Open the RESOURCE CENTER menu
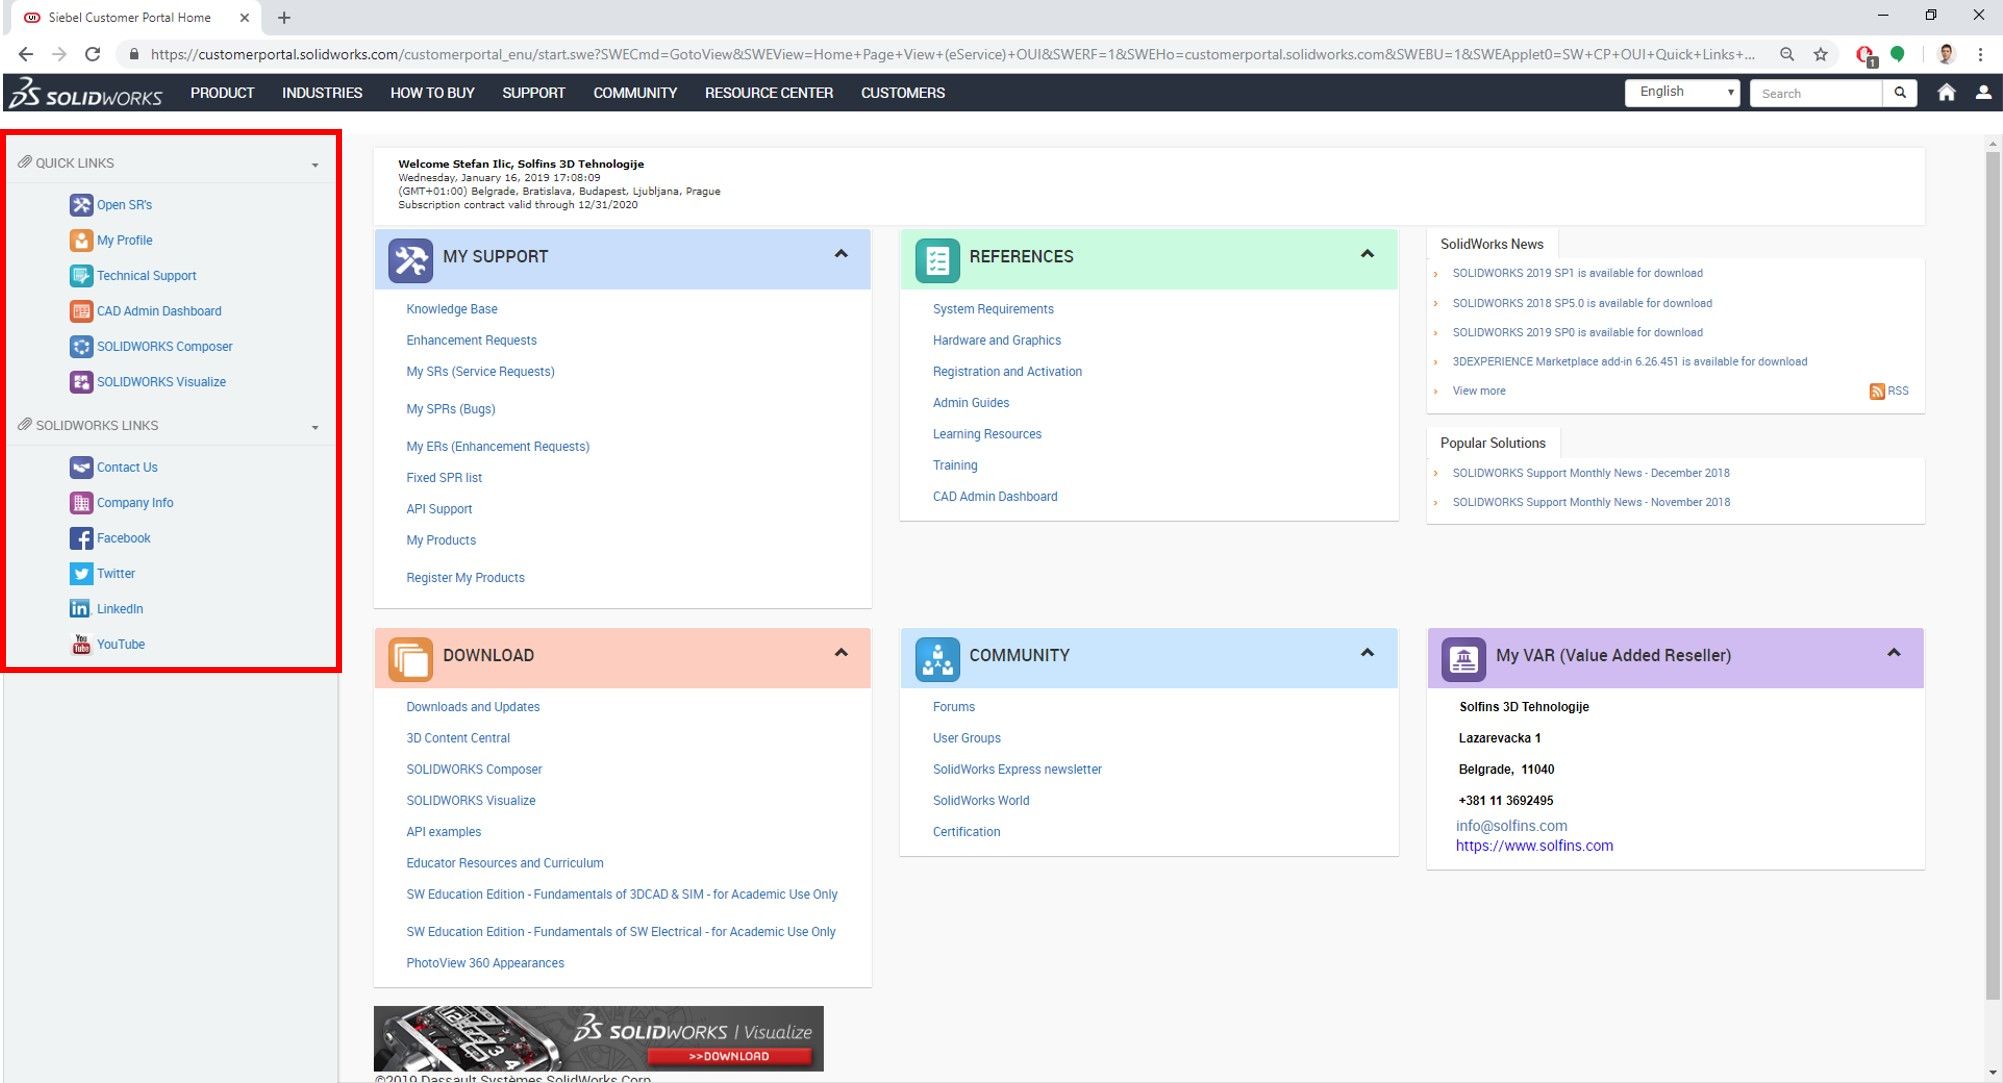Screen dimensions: 2003x1083 pos(768,92)
